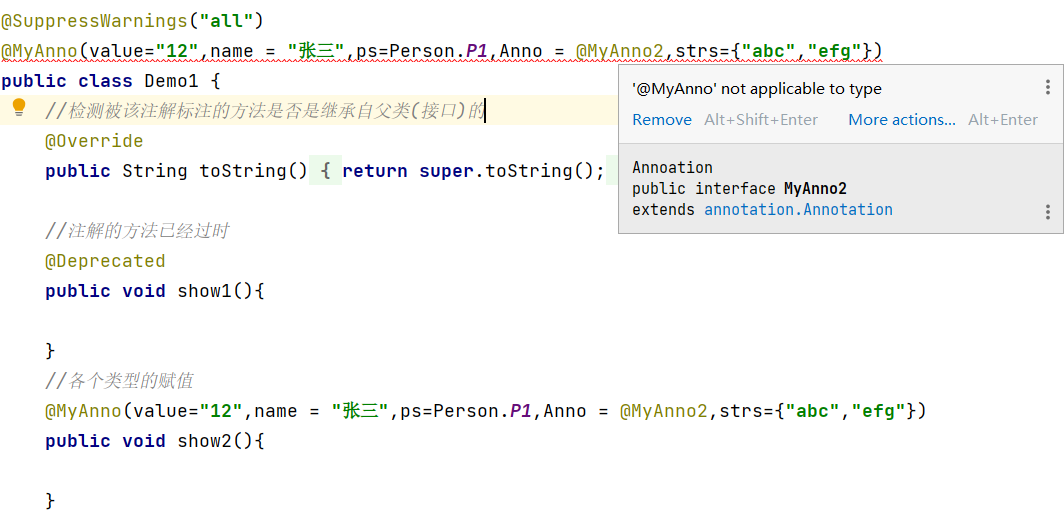Screen dimensions: 1064x513
Task: Click the underlined @MyAnno above class Demo1
Action: tap(39, 51)
